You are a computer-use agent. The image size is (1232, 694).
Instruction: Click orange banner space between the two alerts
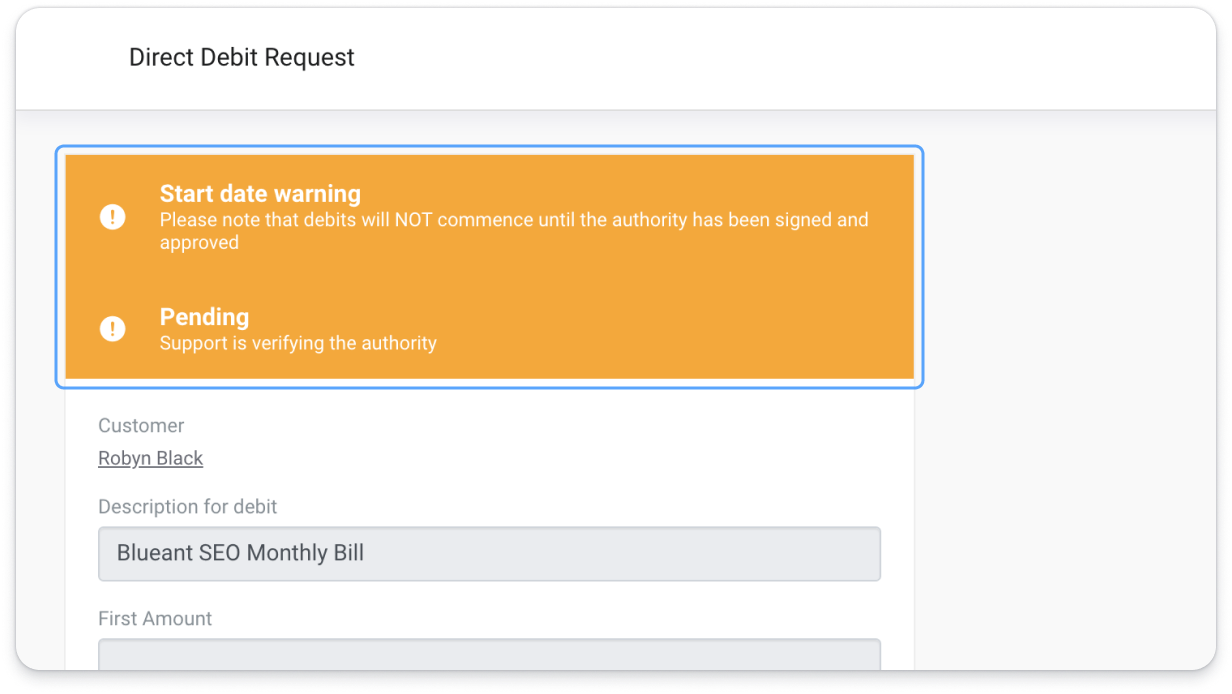(489, 280)
